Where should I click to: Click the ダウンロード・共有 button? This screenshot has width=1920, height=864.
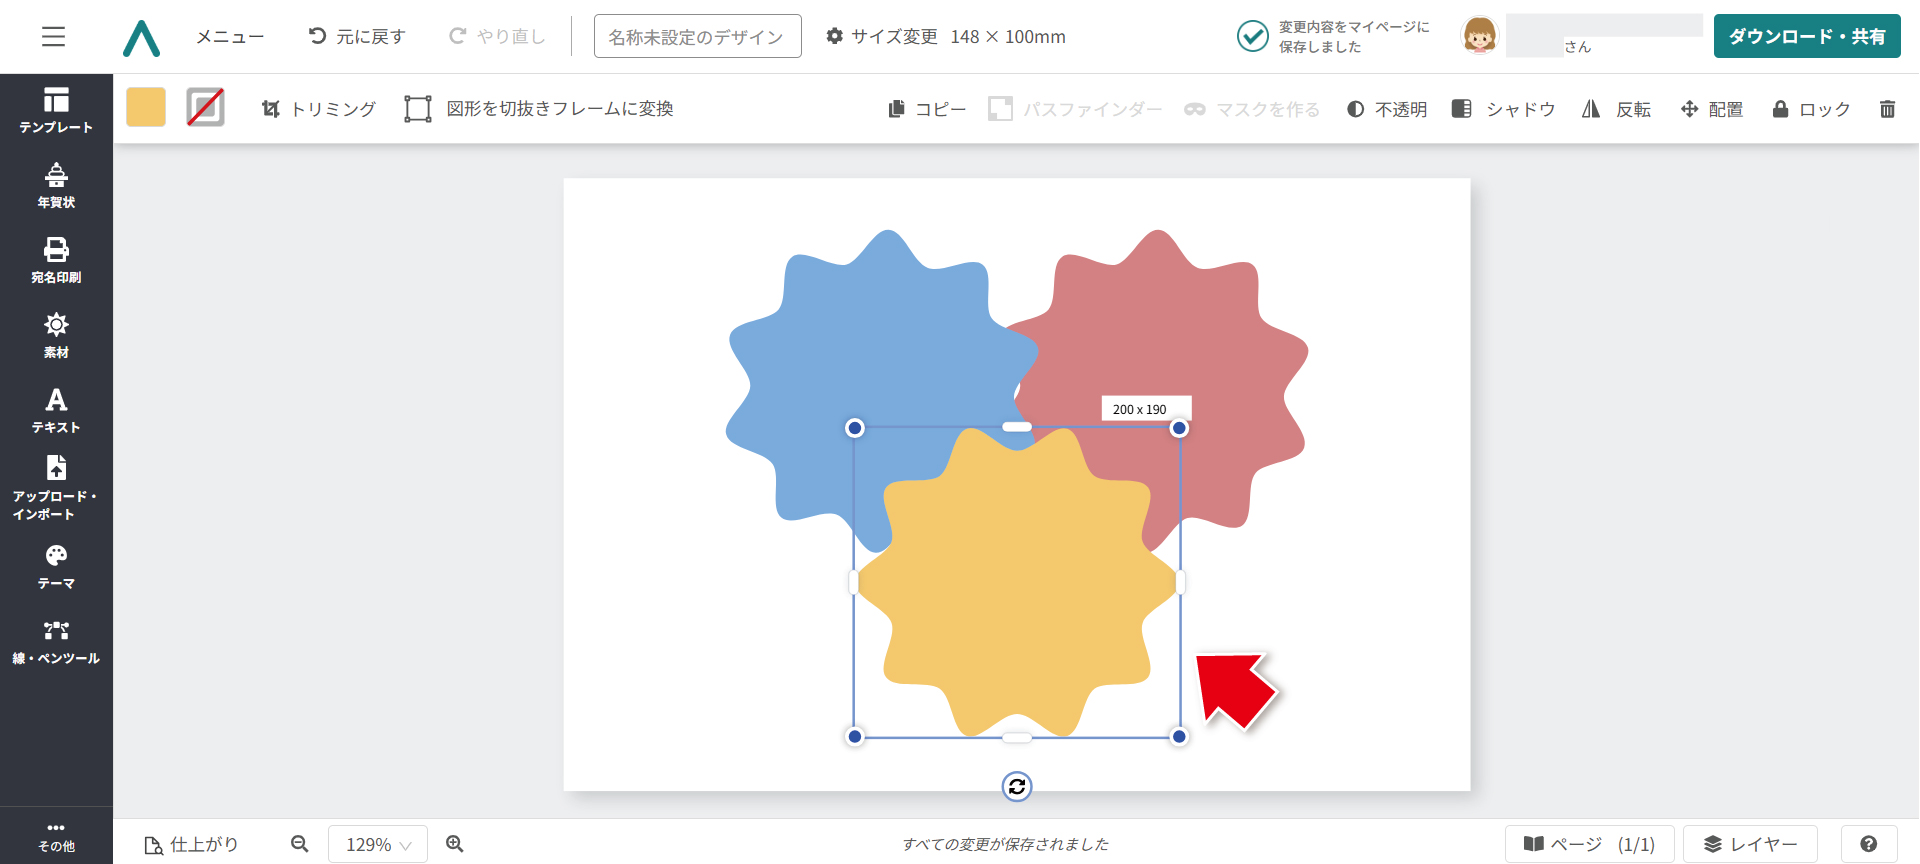(1806, 37)
